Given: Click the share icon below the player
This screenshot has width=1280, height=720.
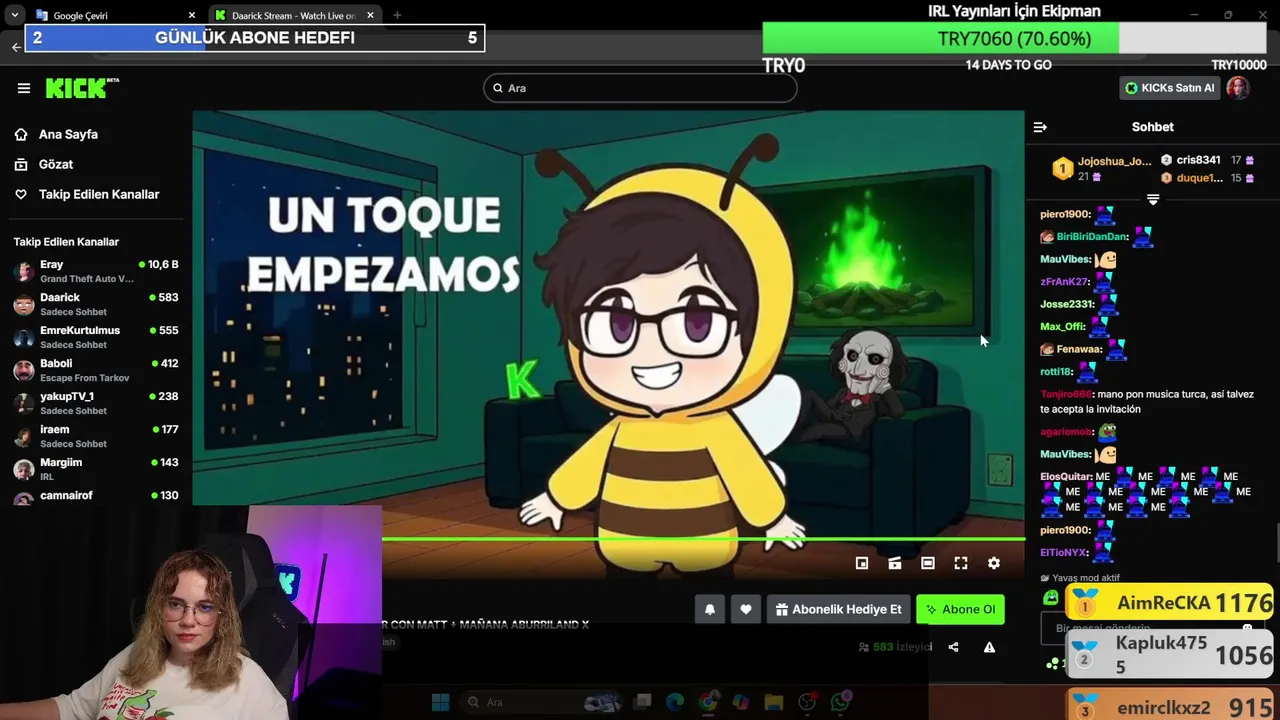Looking at the screenshot, I should pos(953,647).
